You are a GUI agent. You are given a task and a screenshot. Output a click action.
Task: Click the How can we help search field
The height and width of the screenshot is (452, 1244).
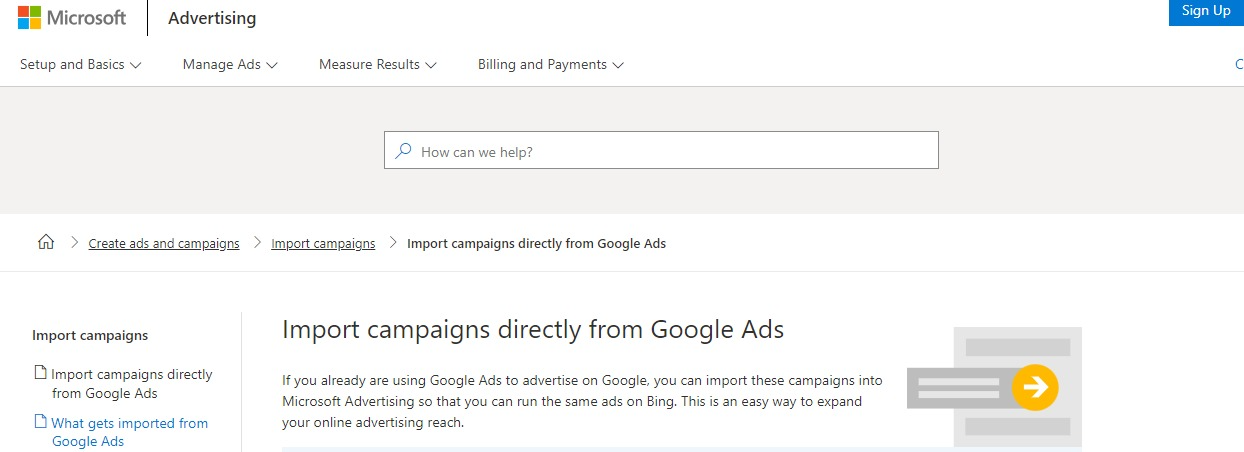tap(670, 151)
